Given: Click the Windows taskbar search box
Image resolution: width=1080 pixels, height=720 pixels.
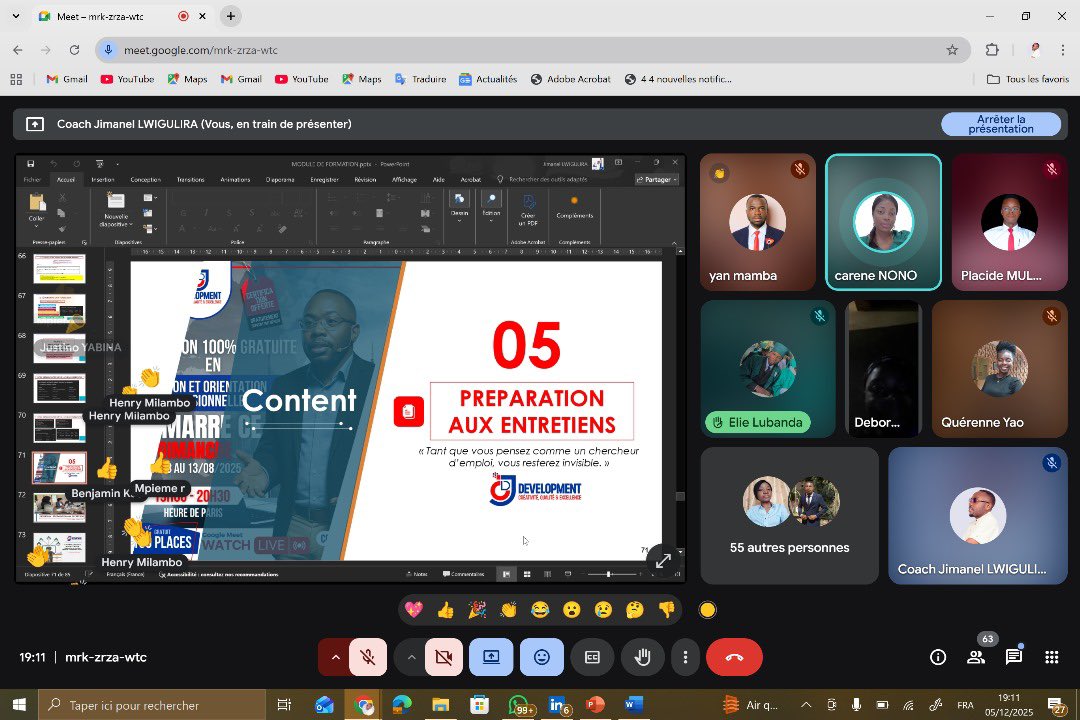Looking at the screenshot, I should 152,705.
